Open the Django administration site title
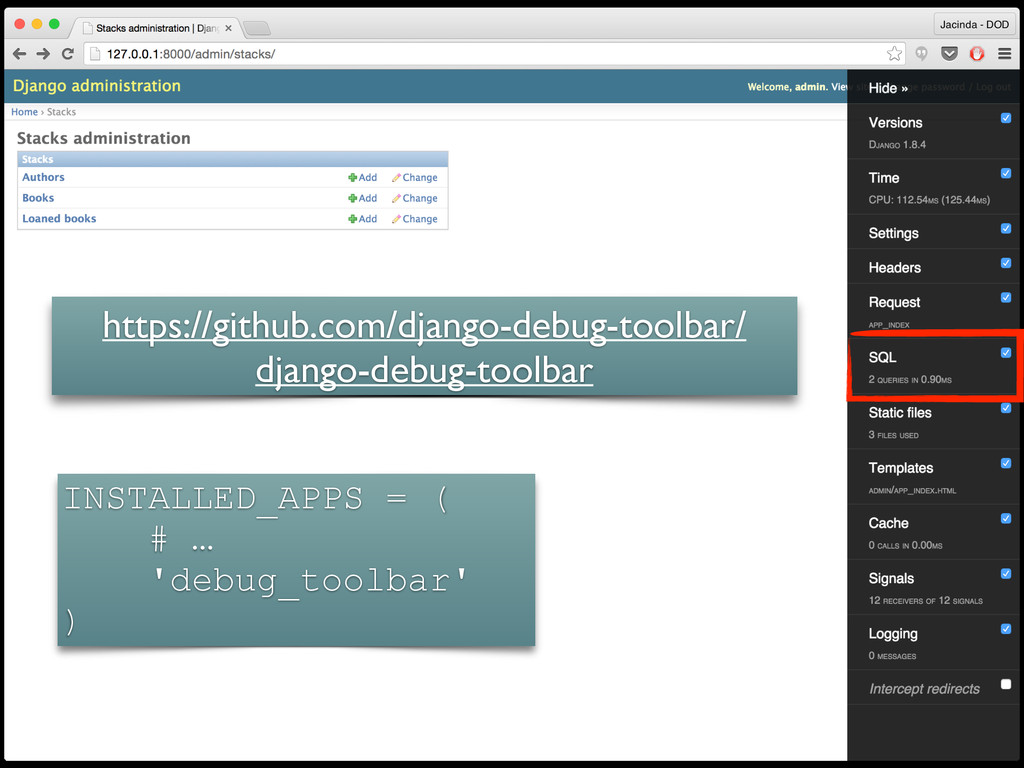Screen dimensions: 1024x768 pyautogui.click(x=97, y=86)
